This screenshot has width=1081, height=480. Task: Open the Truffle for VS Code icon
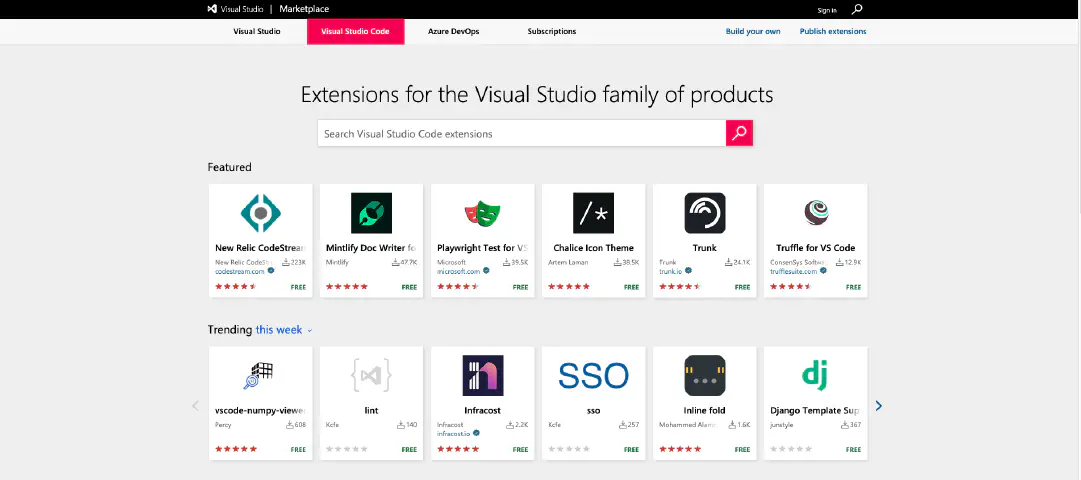tap(814, 213)
